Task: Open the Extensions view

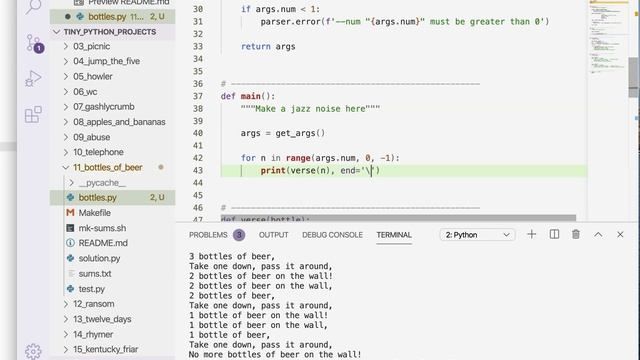Action: pyautogui.click(x=33, y=114)
